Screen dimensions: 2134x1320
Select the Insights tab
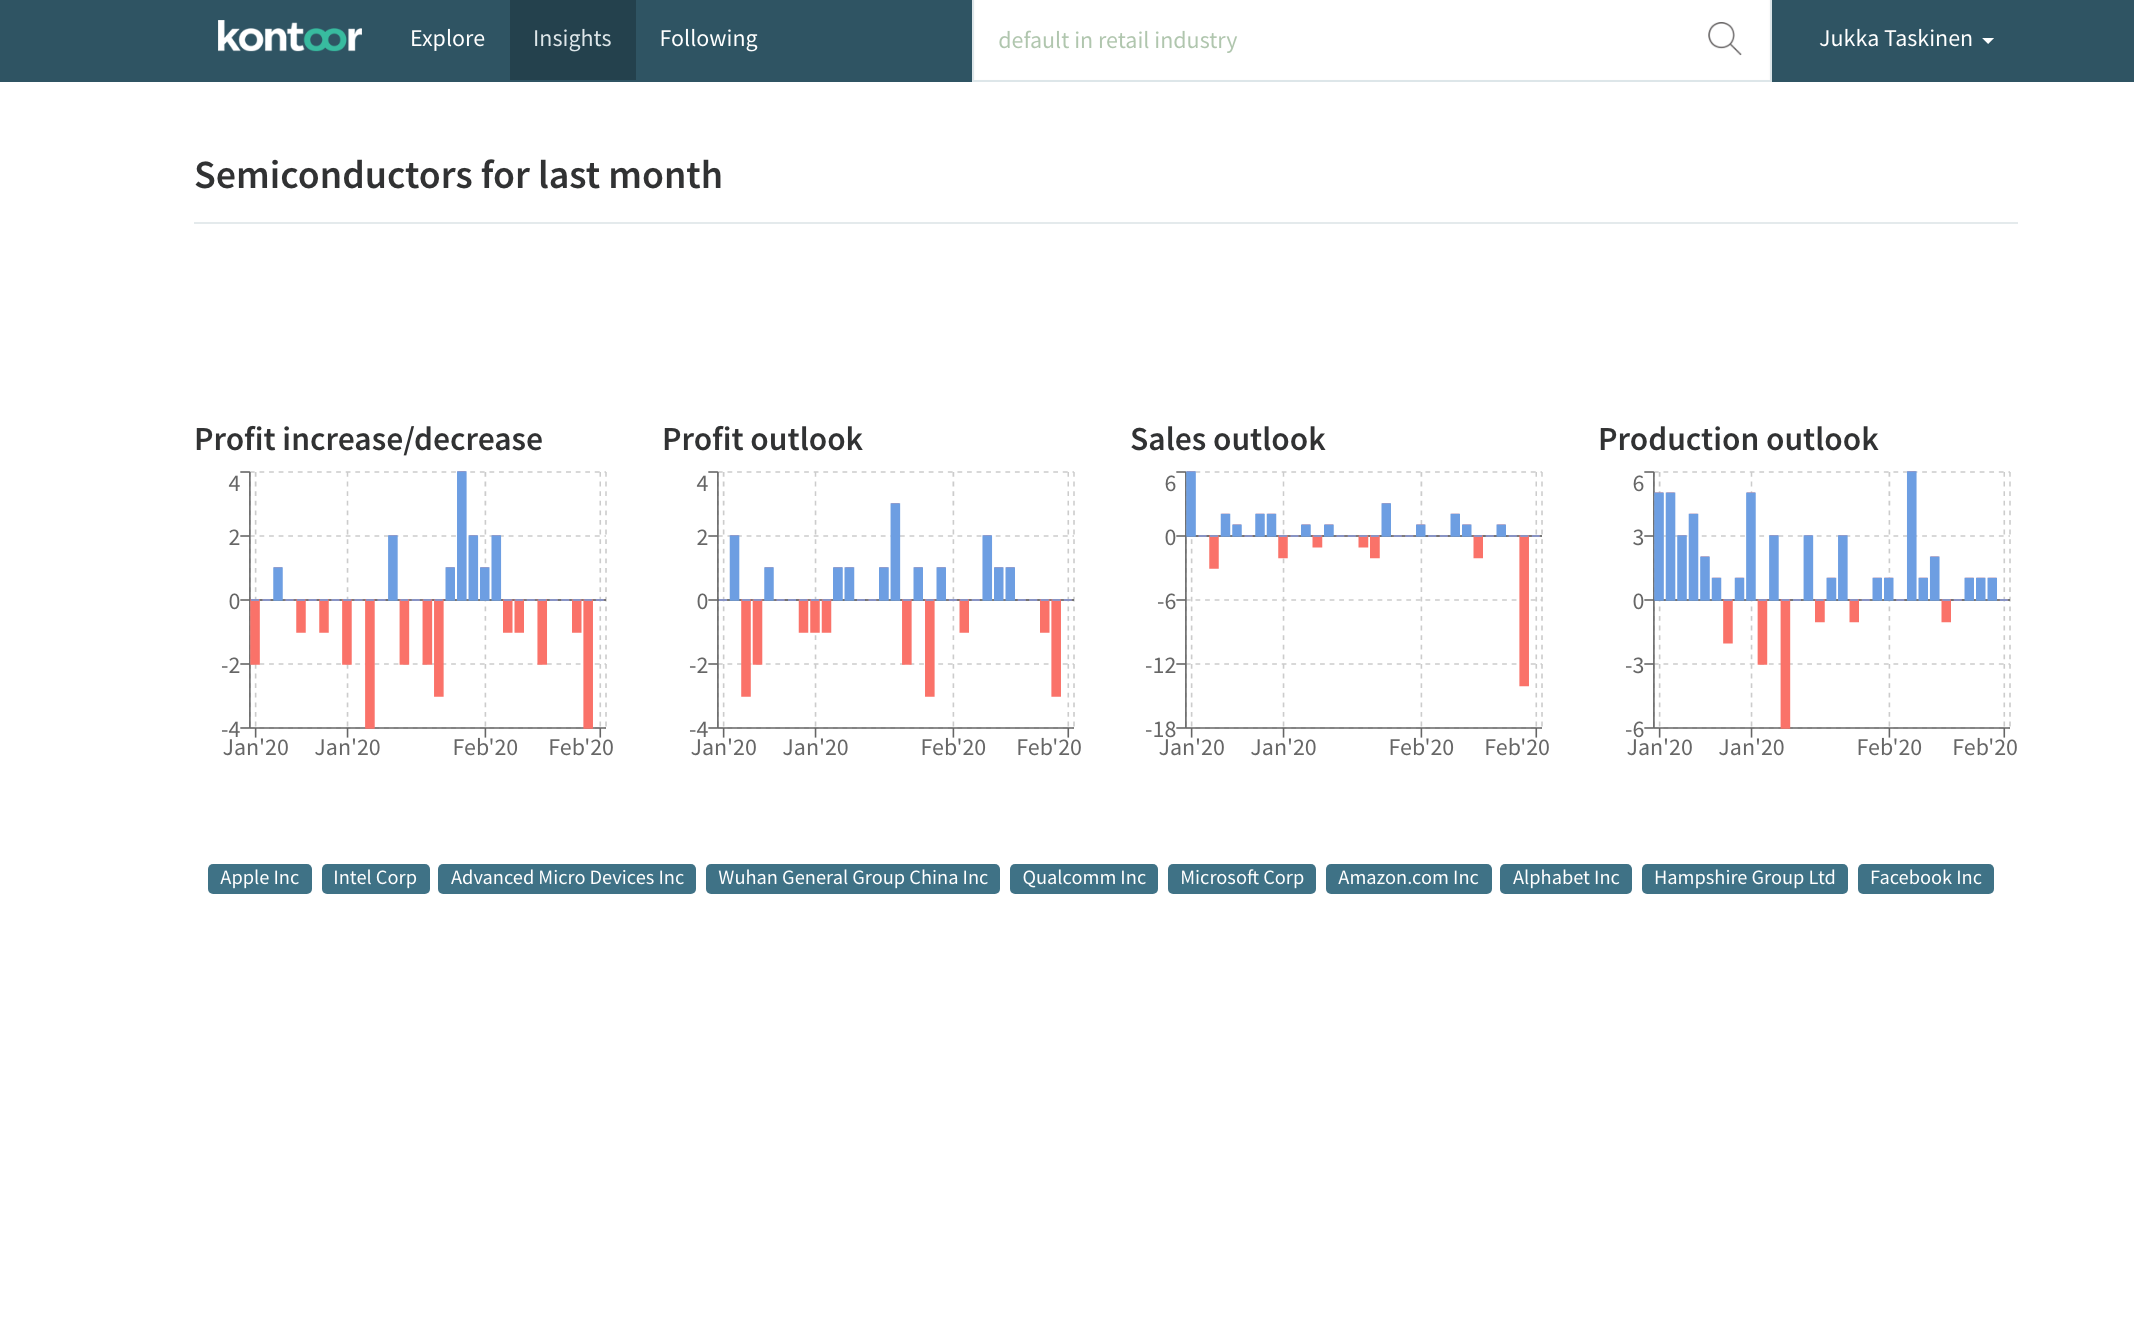click(572, 39)
